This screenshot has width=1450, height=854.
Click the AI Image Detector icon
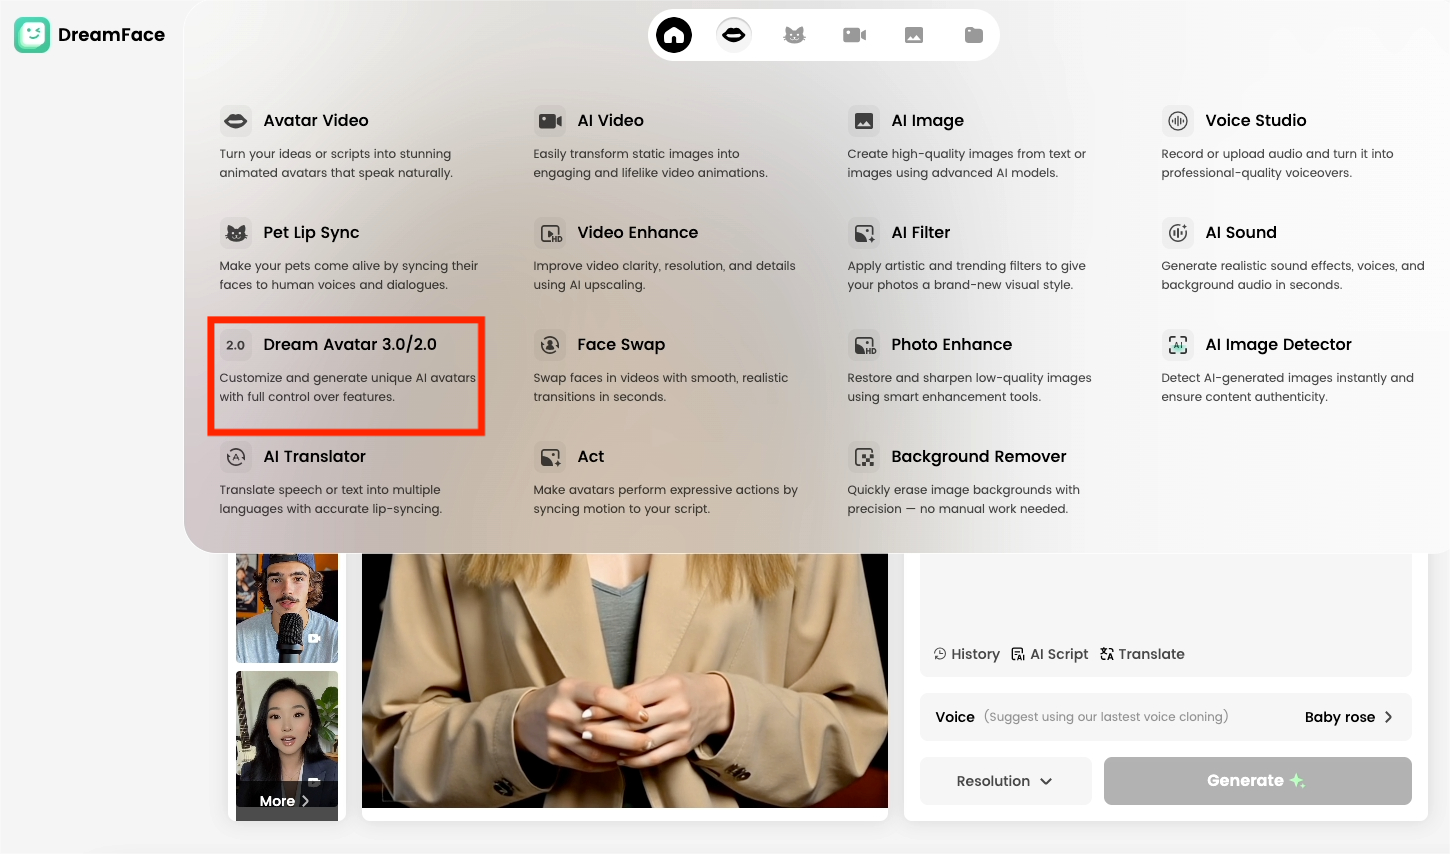[1178, 345]
